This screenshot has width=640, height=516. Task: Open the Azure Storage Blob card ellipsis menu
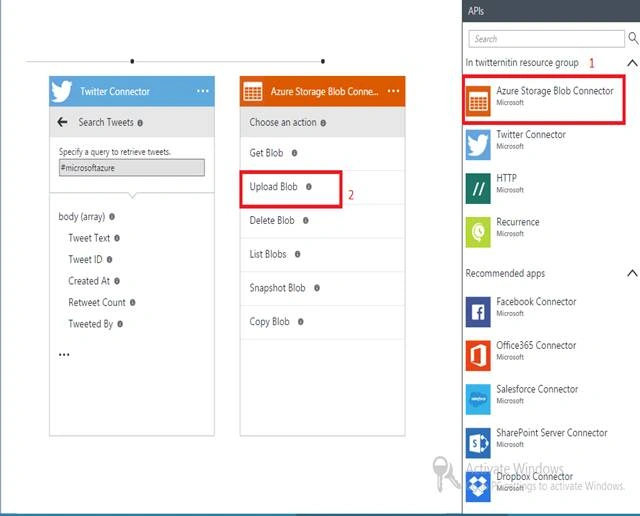[393, 91]
